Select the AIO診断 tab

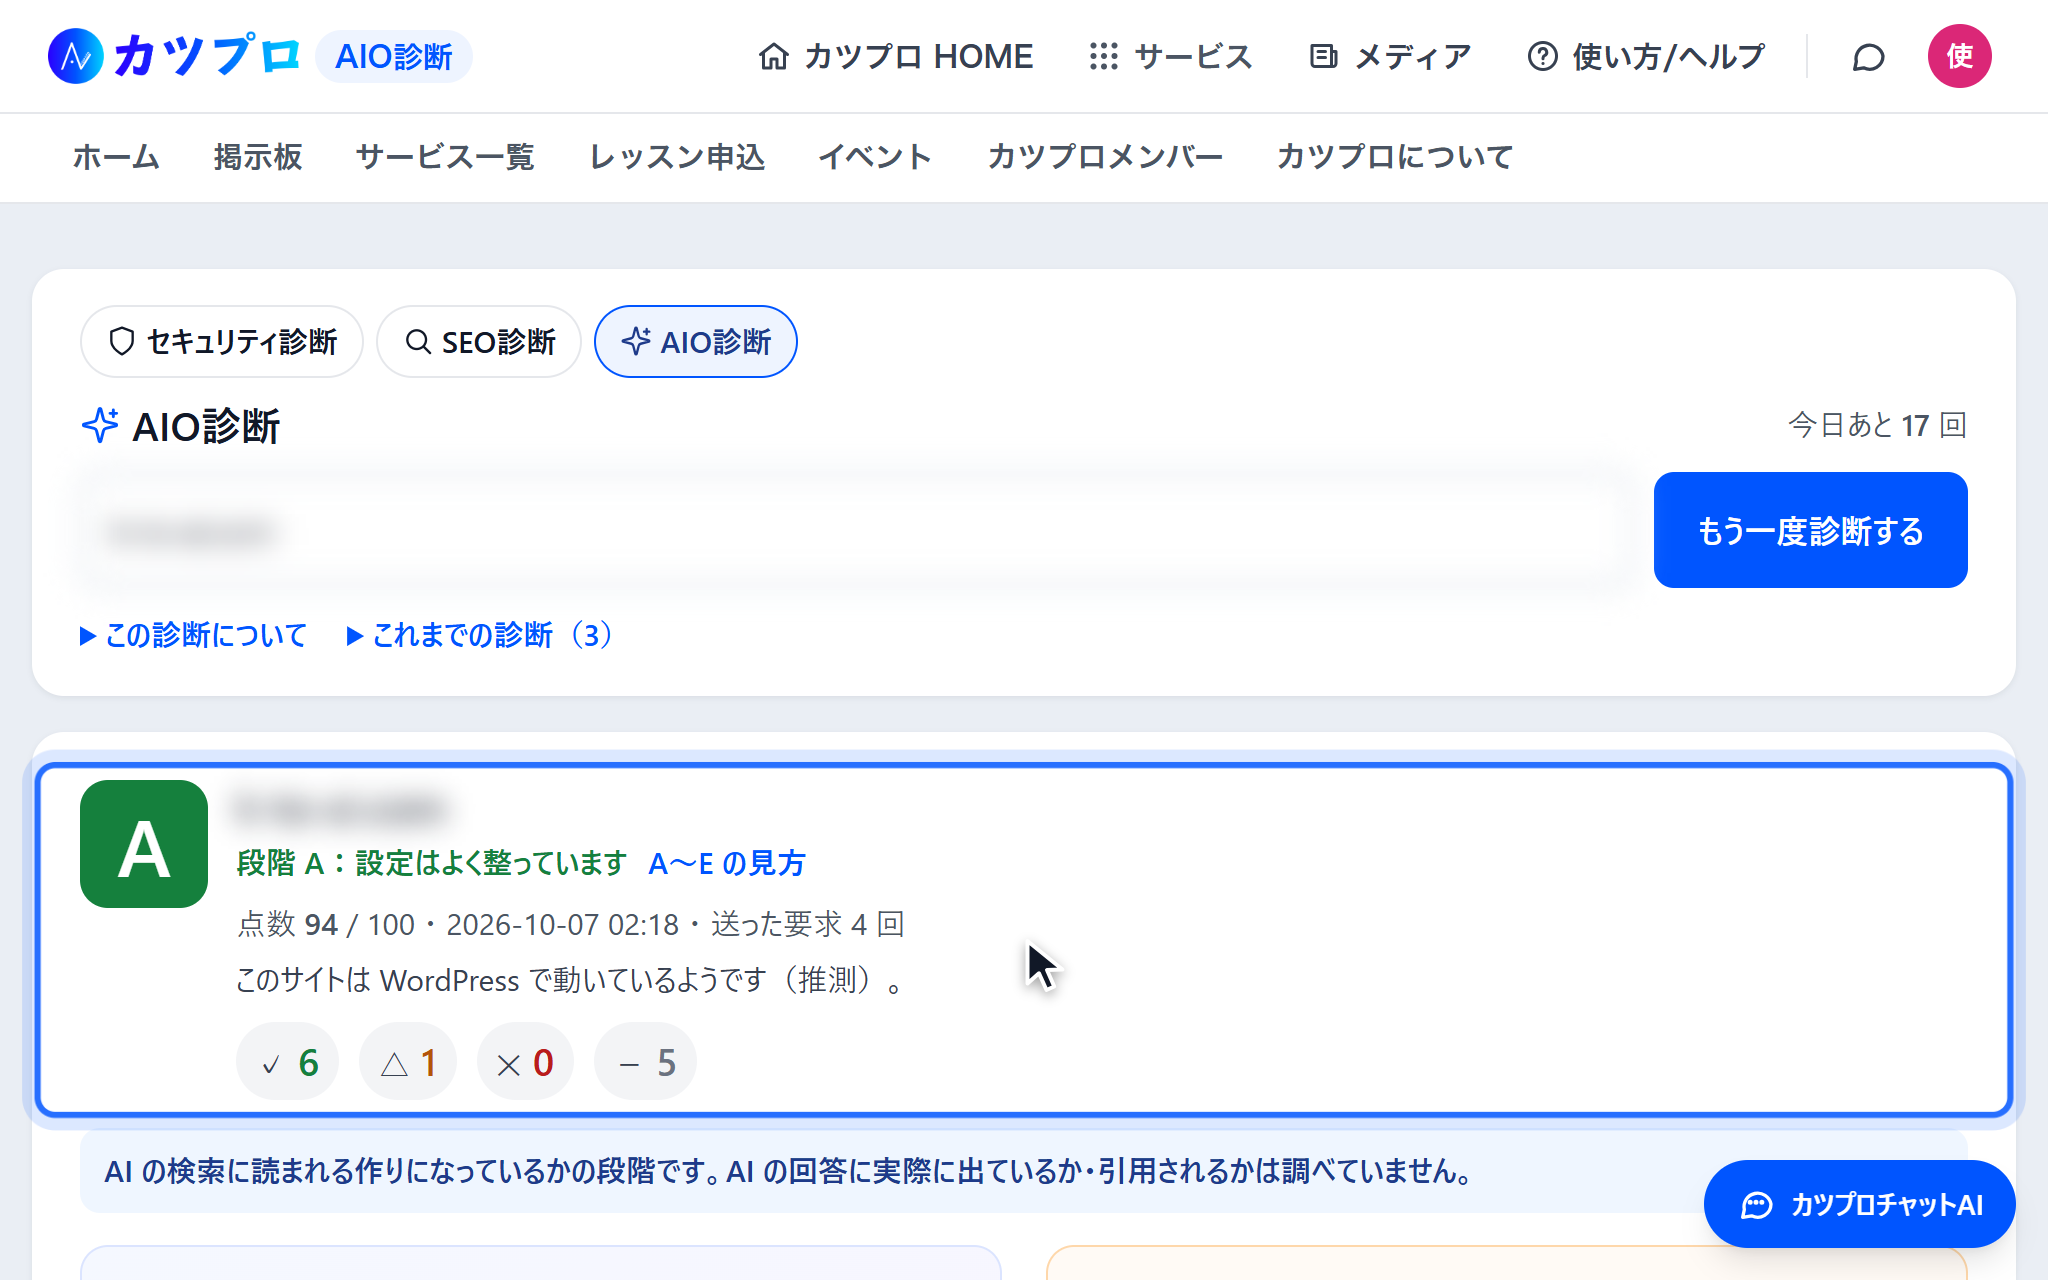(696, 342)
